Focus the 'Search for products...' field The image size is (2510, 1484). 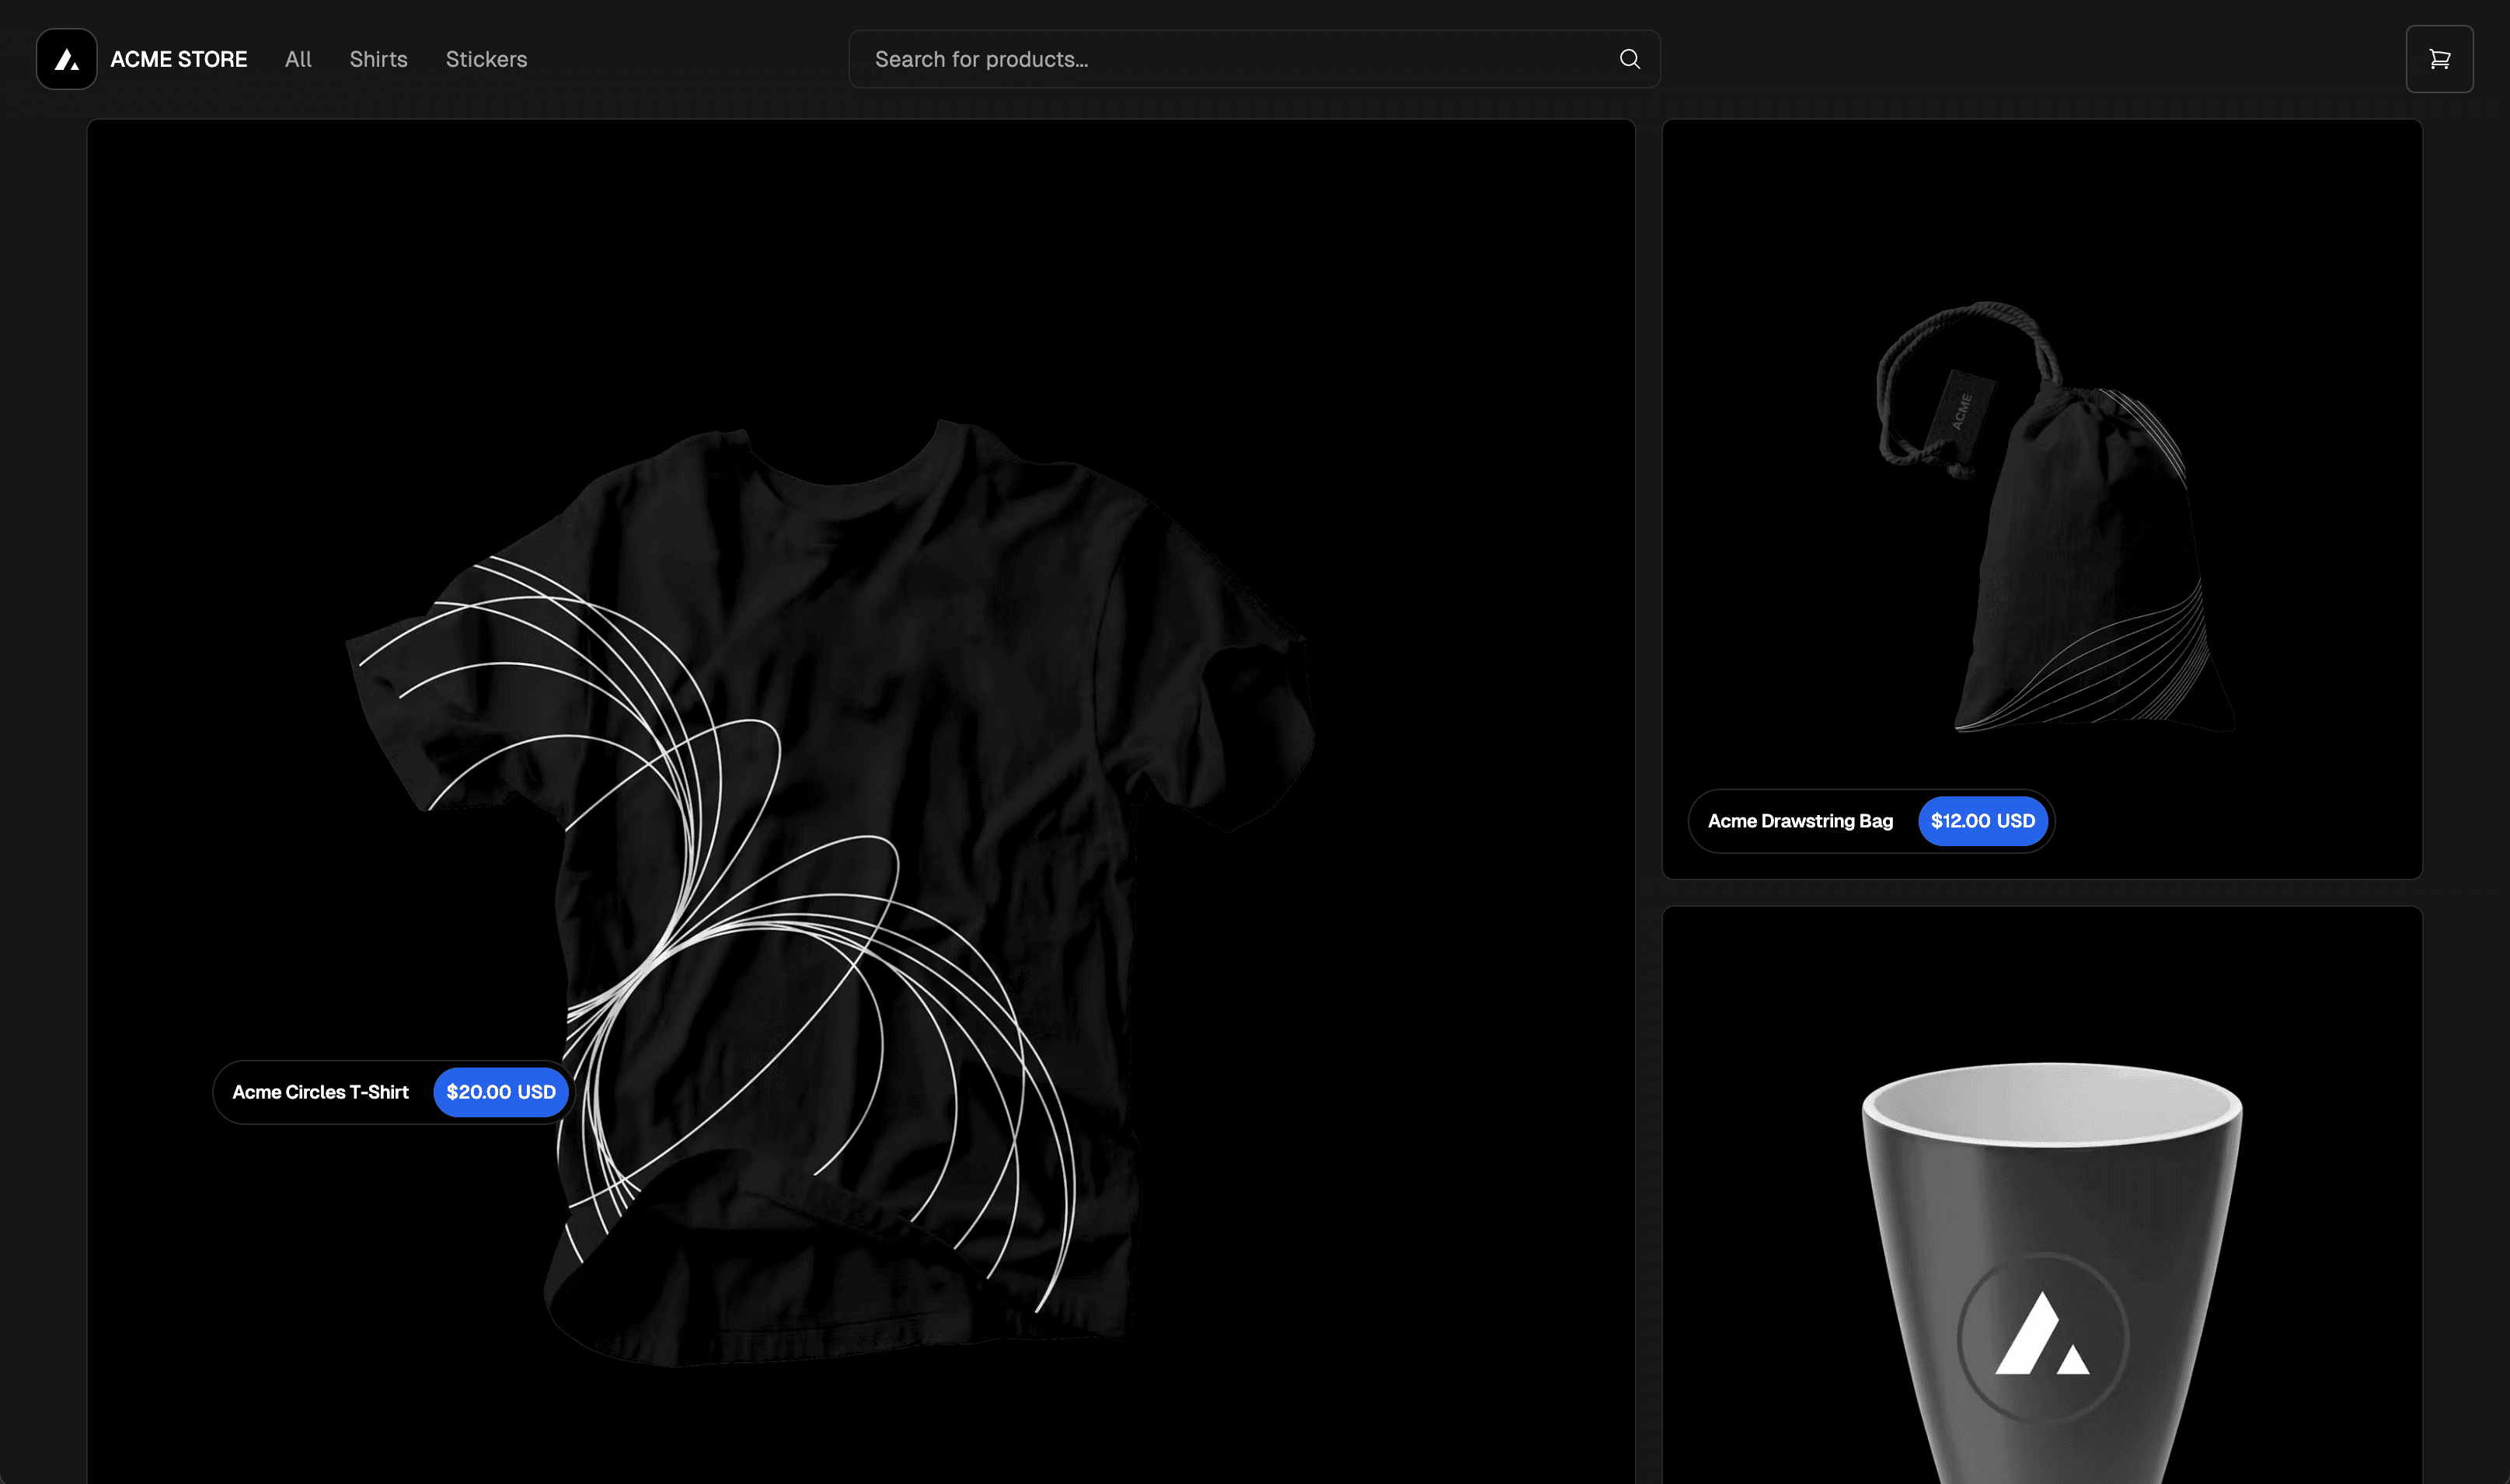coord(1230,59)
